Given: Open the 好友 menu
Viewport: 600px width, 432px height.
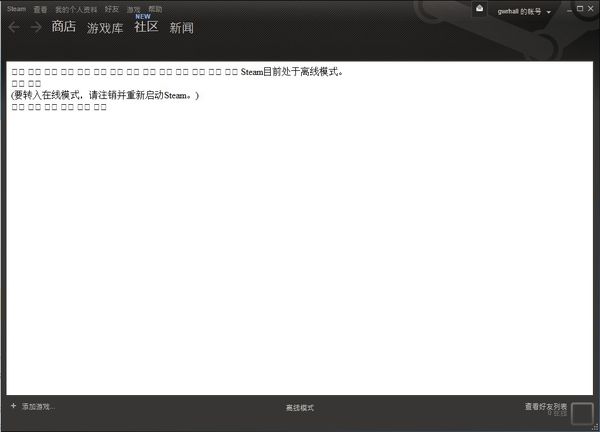Looking at the screenshot, I should (112, 9).
